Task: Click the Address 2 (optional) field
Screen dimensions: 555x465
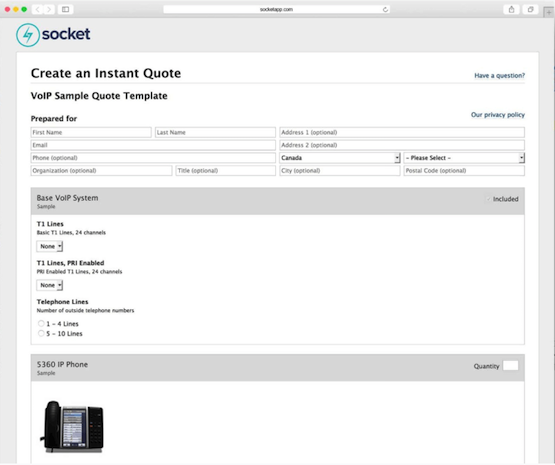Action: 402,145
